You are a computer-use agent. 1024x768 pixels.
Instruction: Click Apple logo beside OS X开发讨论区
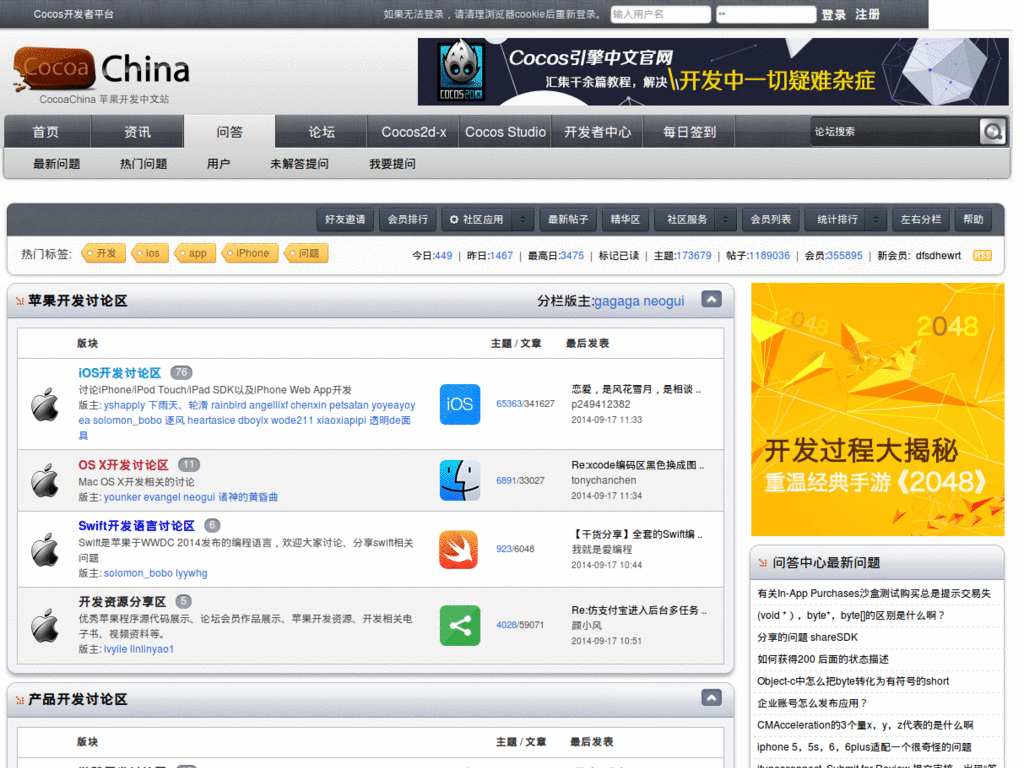coord(45,480)
